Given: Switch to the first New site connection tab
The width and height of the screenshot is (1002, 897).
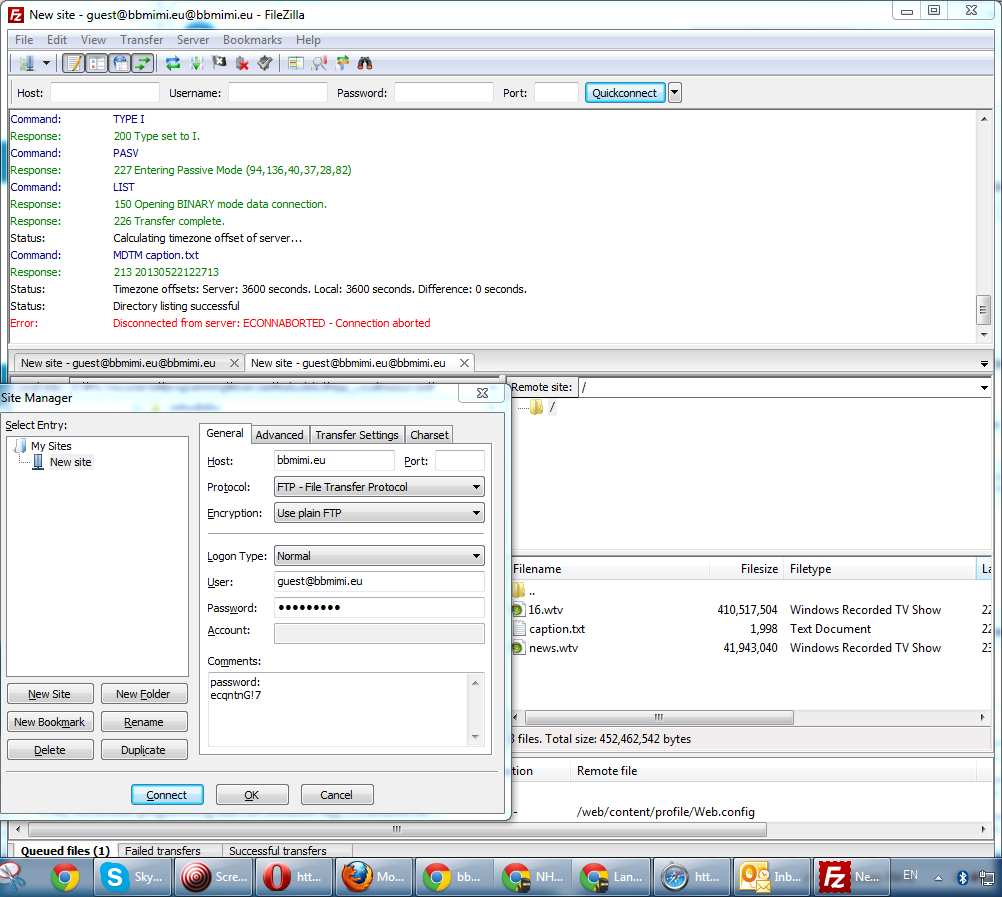Looking at the screenshot, I should [x=118, y=363].
